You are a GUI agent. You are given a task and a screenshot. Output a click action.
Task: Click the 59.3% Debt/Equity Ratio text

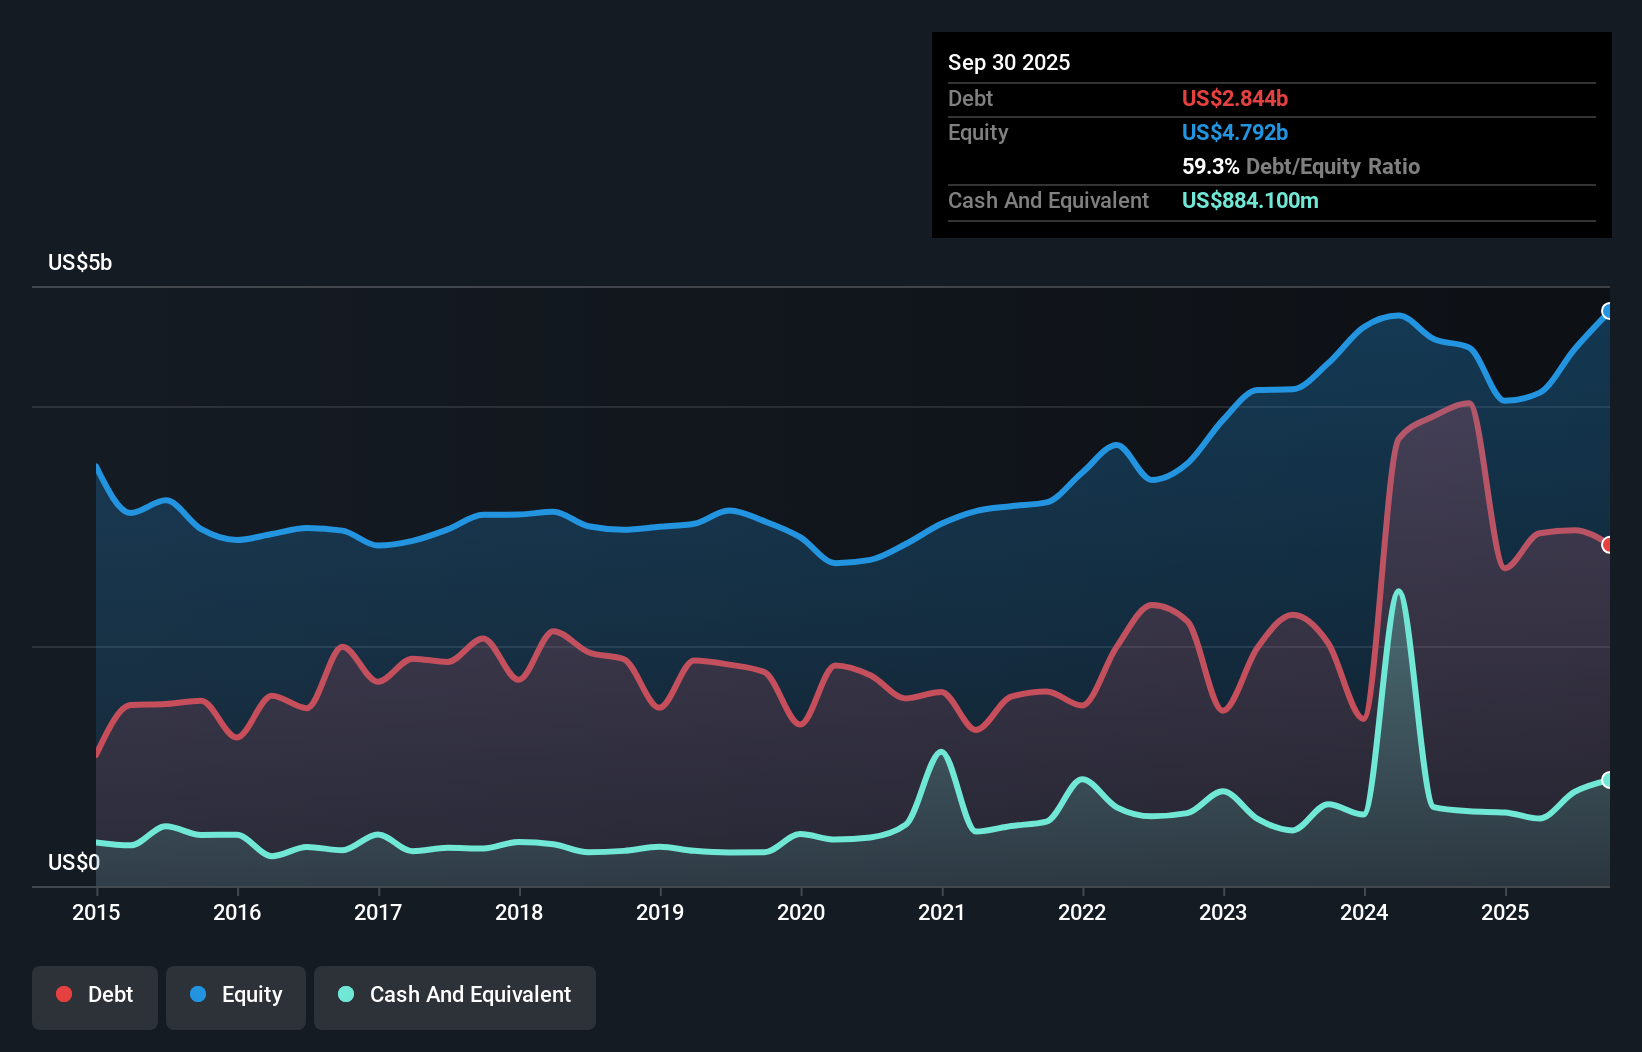pyautogui.click(x=1301, y=166)
